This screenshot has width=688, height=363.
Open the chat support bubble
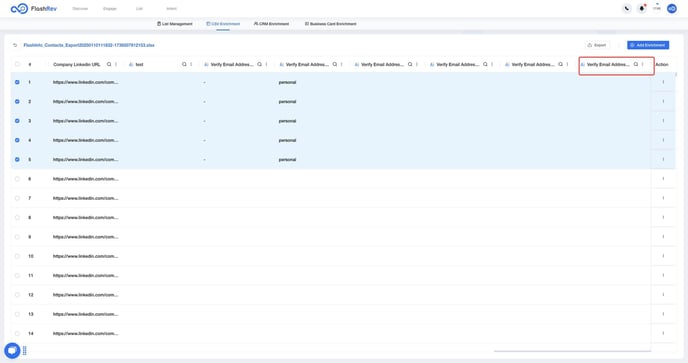(x=12, y=350)
